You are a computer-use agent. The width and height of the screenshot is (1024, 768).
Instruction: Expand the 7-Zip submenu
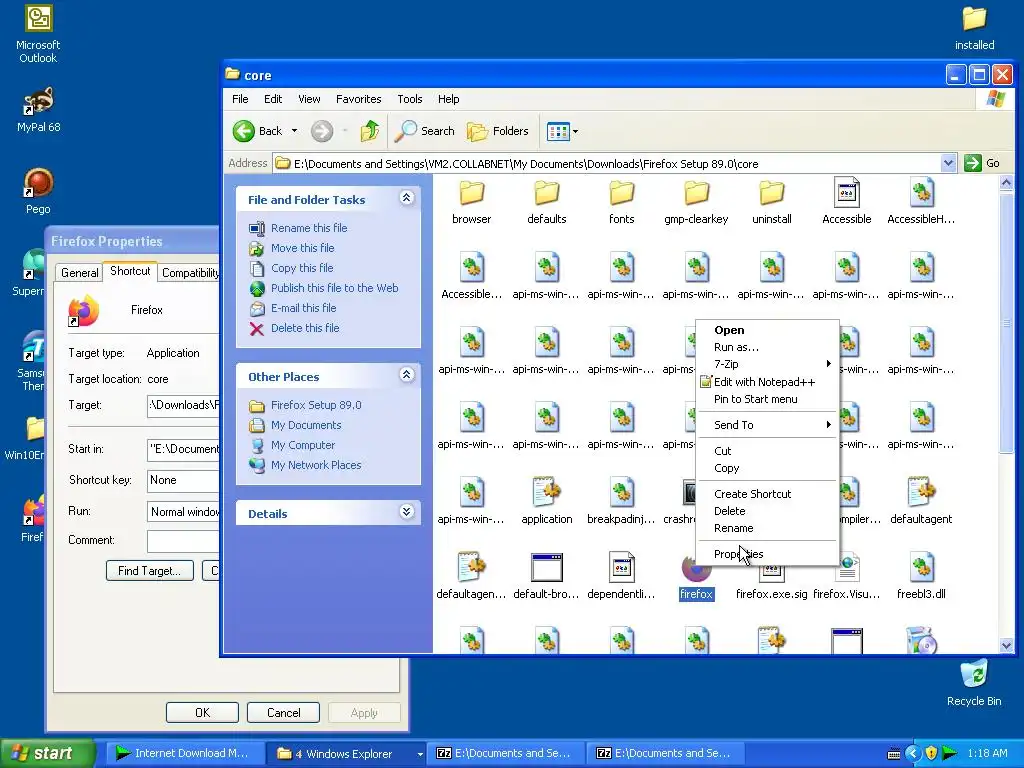(x=767, y=364)
